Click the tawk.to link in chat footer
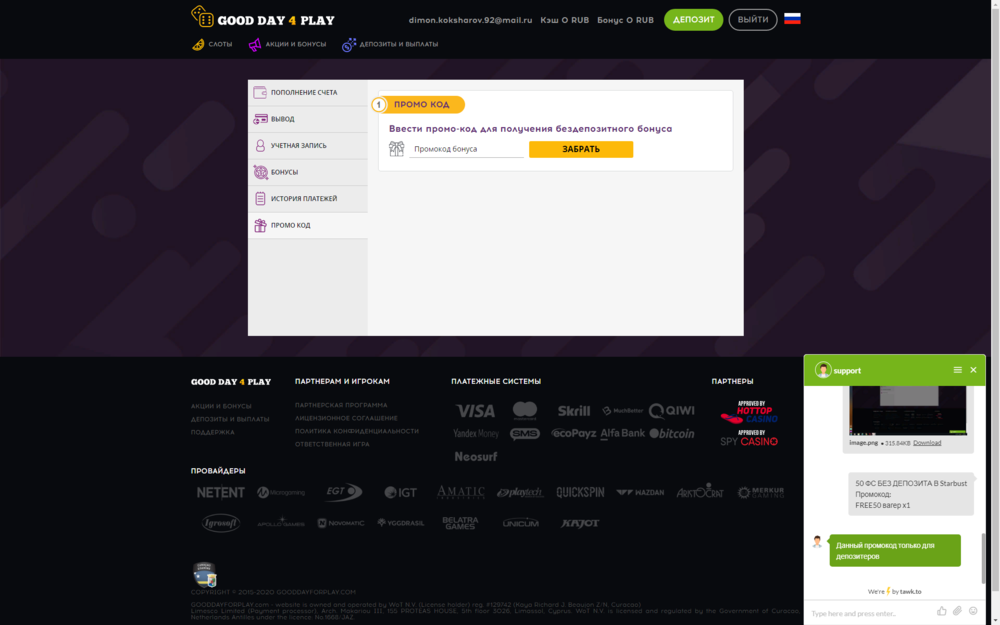 (x=910, y=591)
